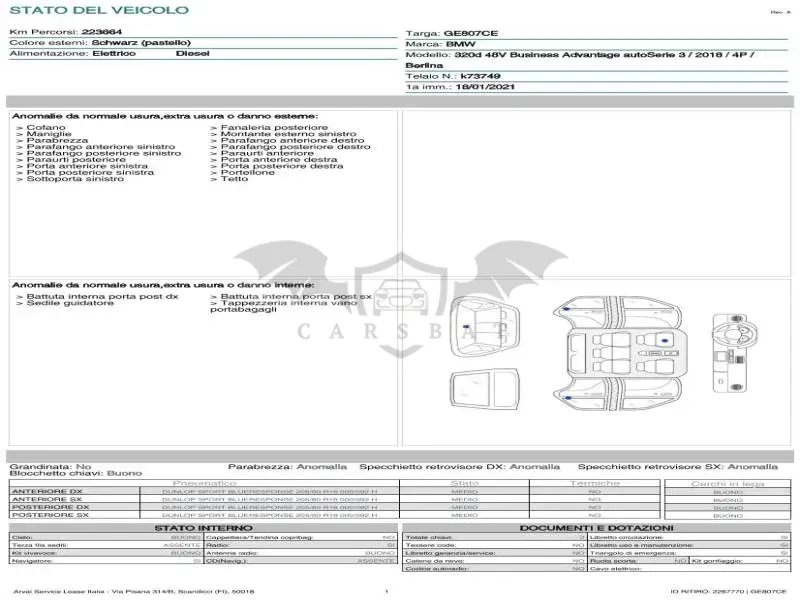The image size is (800, 600).
Task: Click 'Porta posteriore destra' entry
Action: [282, 166]
